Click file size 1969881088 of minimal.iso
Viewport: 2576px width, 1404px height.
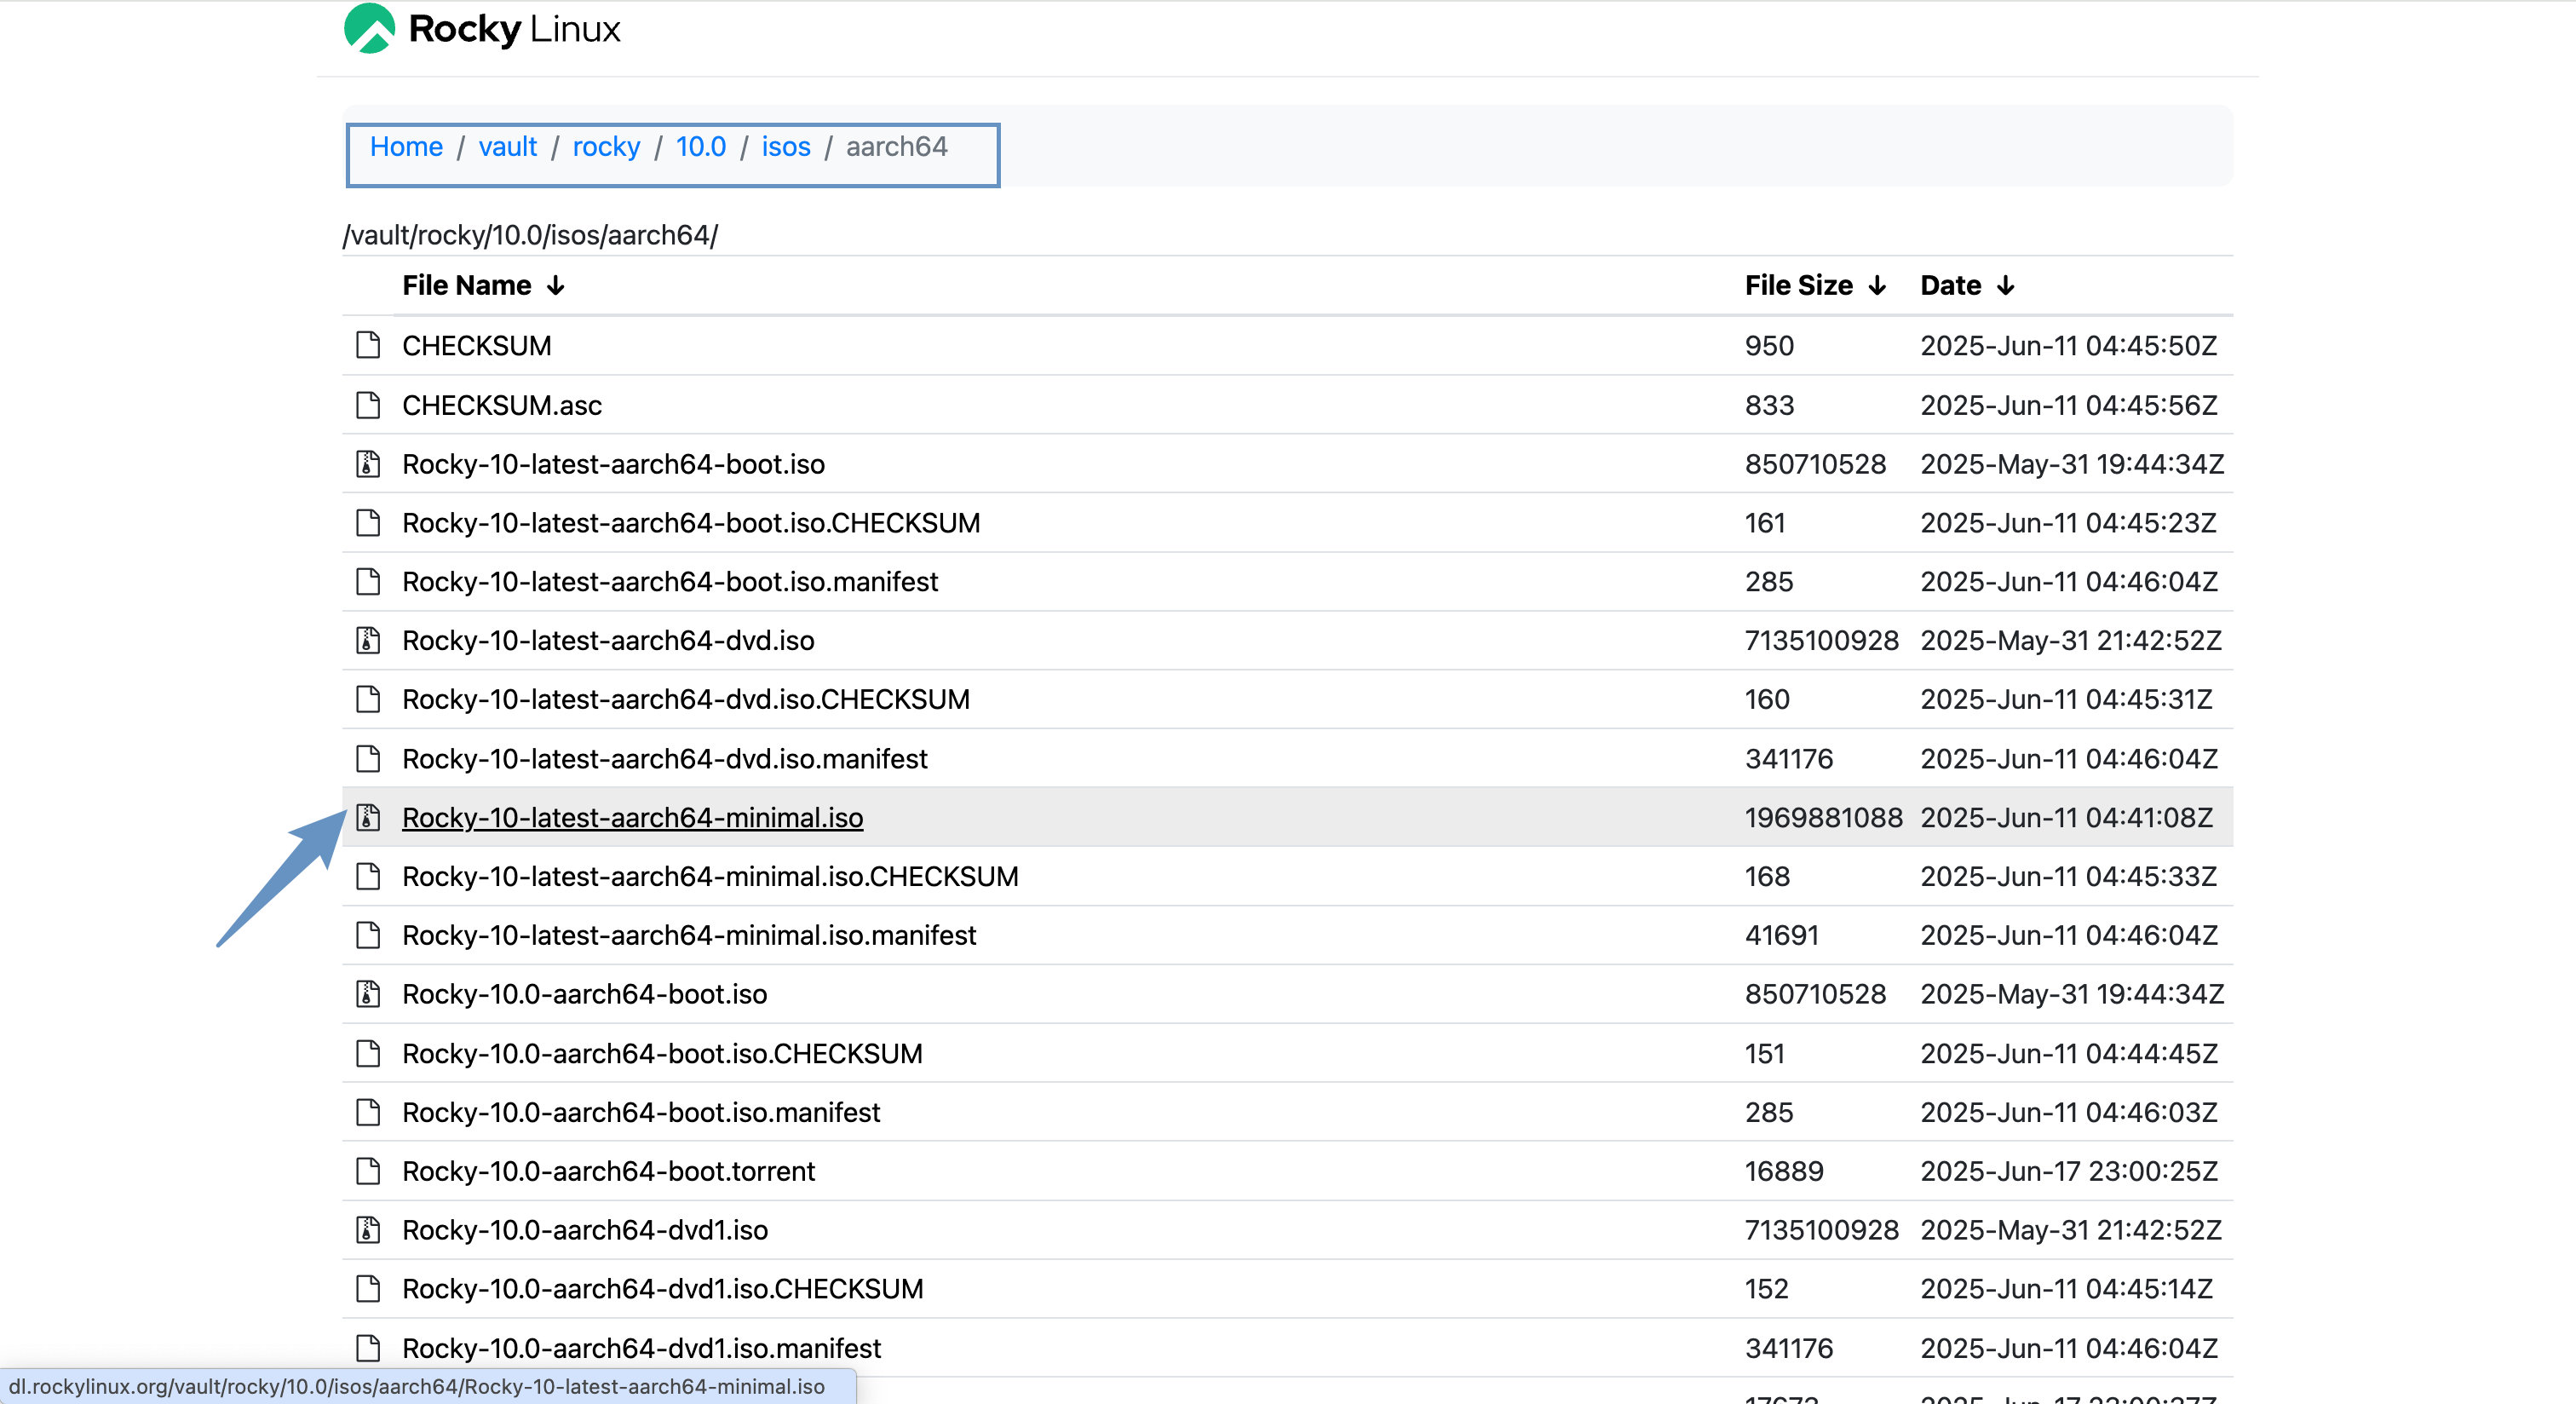(x=1824, y=817)
